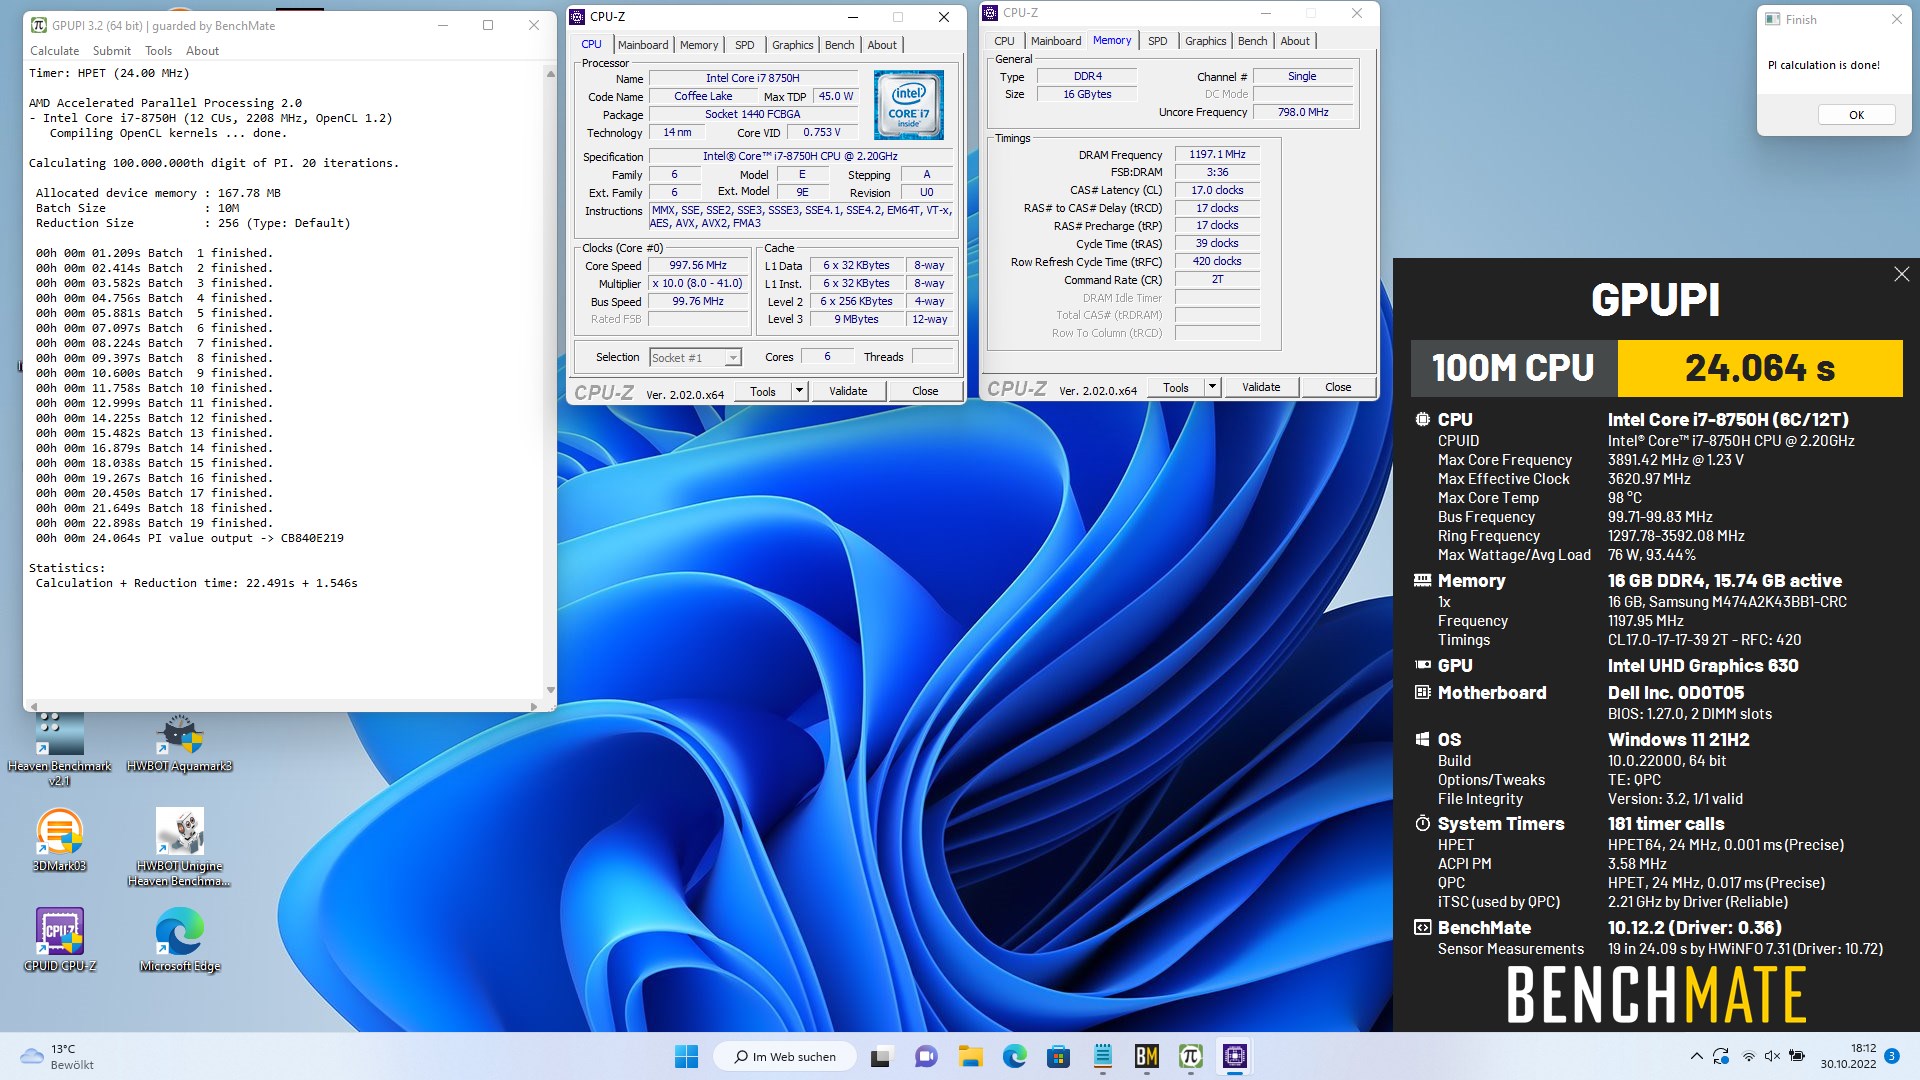The image size is (1920, 1080).
Task: Expand Tools dropdown arrow in CPU-Z CPU window
Action: tap(799, 391)
